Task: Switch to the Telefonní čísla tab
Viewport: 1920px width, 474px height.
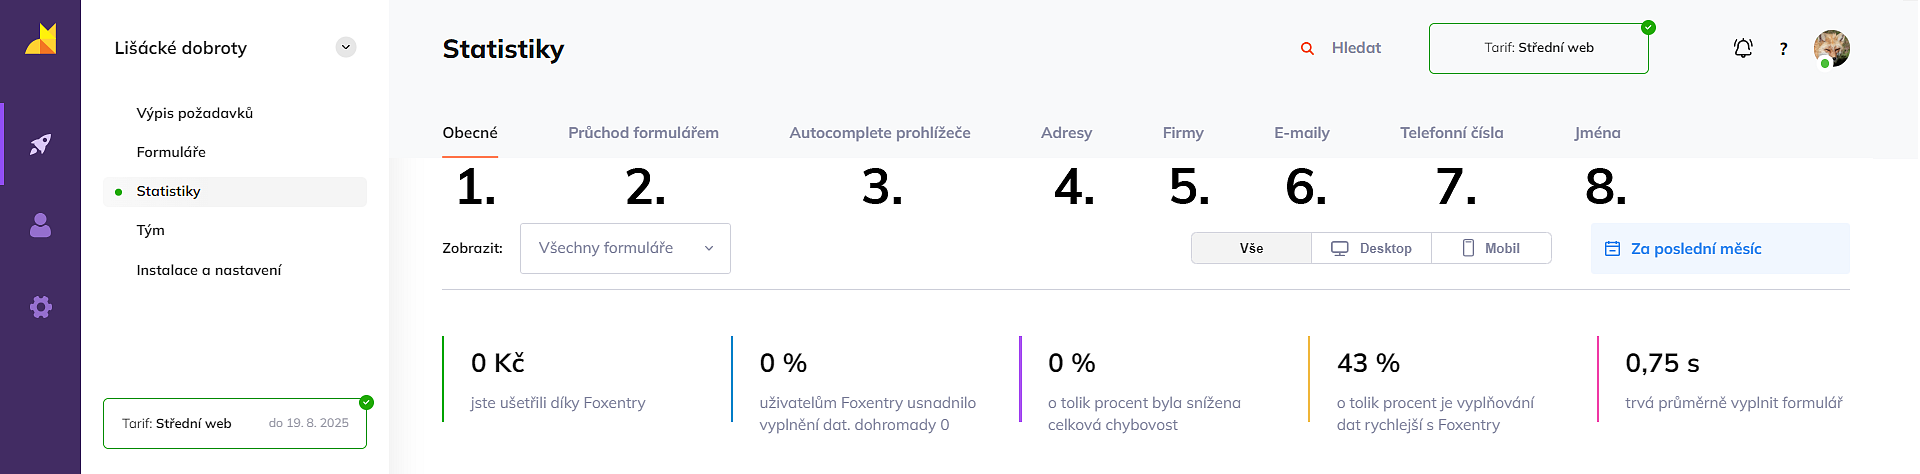Action: 1451,133
